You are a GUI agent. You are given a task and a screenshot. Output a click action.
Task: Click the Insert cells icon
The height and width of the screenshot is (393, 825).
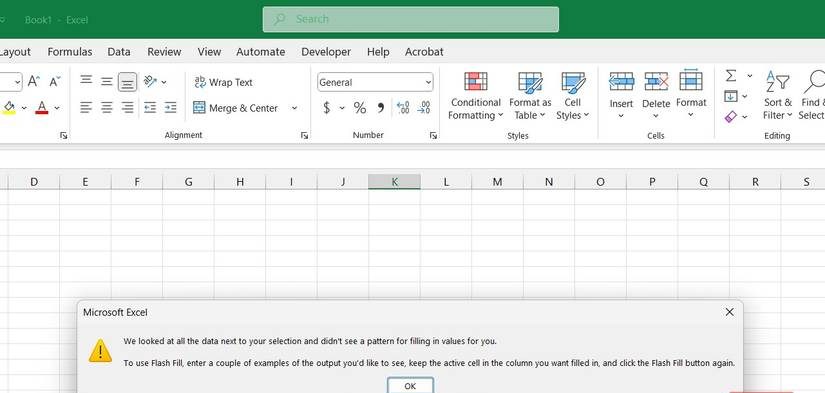tap(621, 82)
